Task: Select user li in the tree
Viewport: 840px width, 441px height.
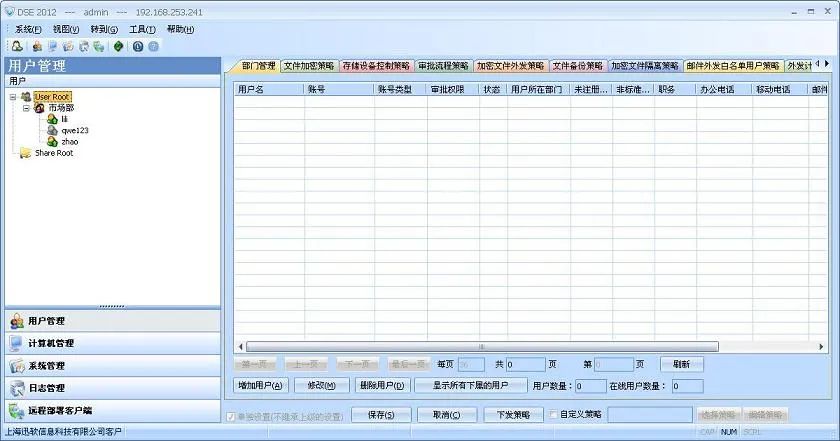Action: point(64,119)
